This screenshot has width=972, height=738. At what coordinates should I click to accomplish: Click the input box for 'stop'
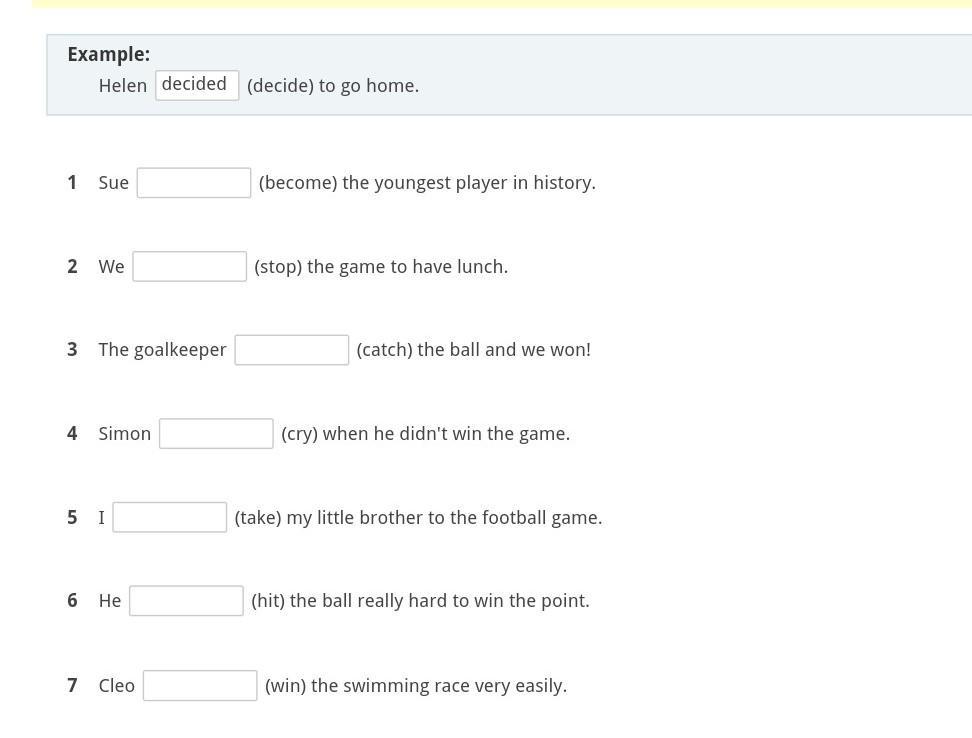click(189, 267)
